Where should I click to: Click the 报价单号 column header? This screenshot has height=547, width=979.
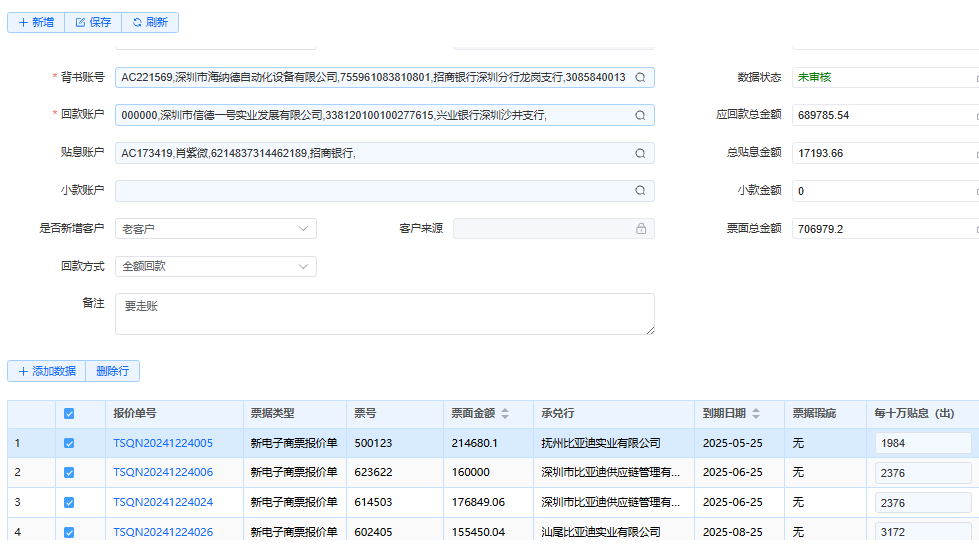pyautogui.click(x=174, y=413)
